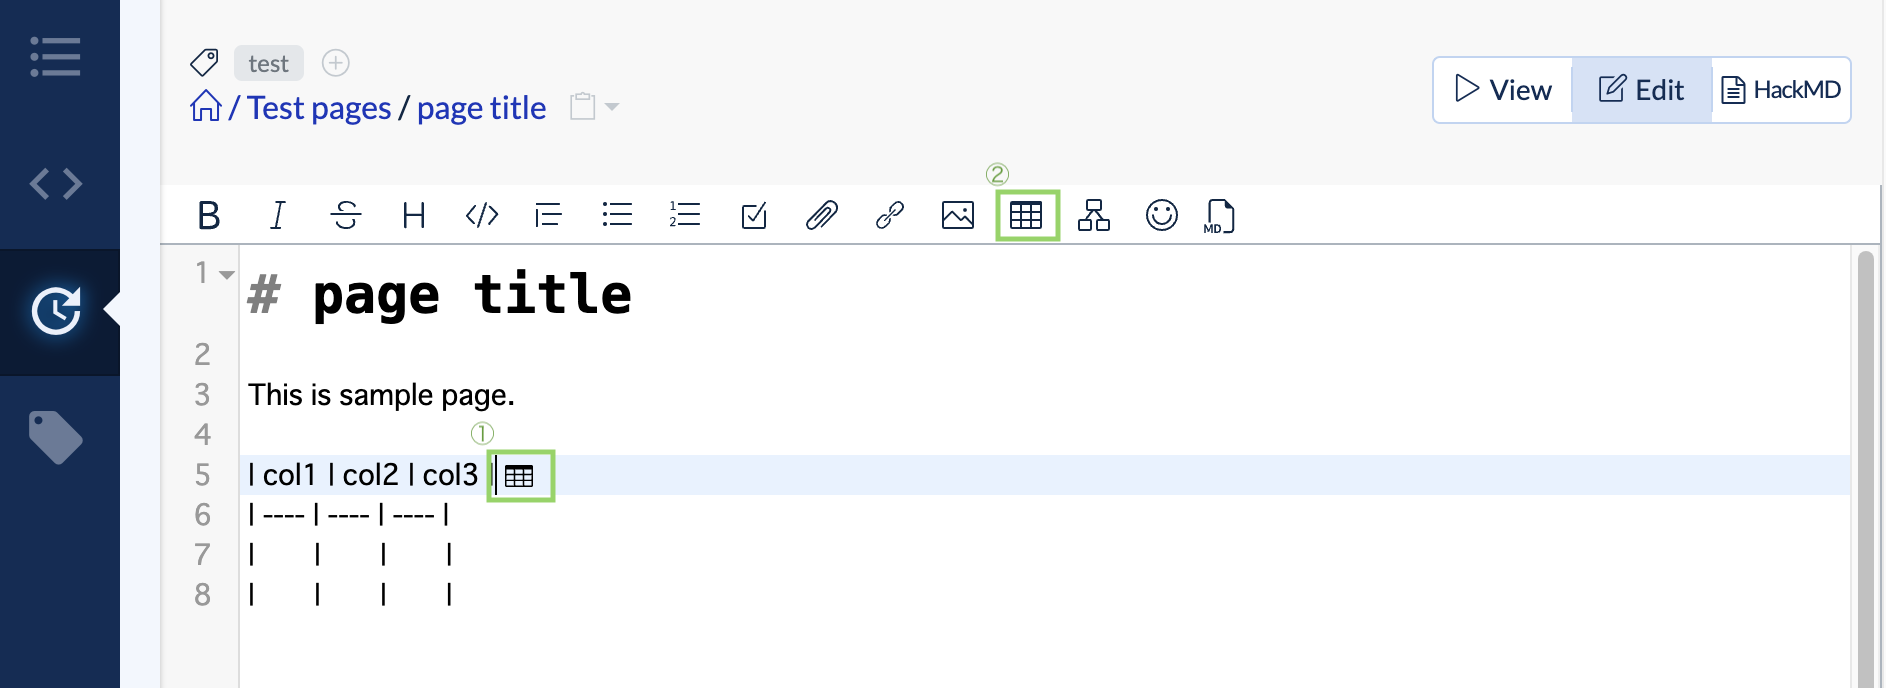
Task: Go to home via breadcrumb icon
Action: (206, 106)
